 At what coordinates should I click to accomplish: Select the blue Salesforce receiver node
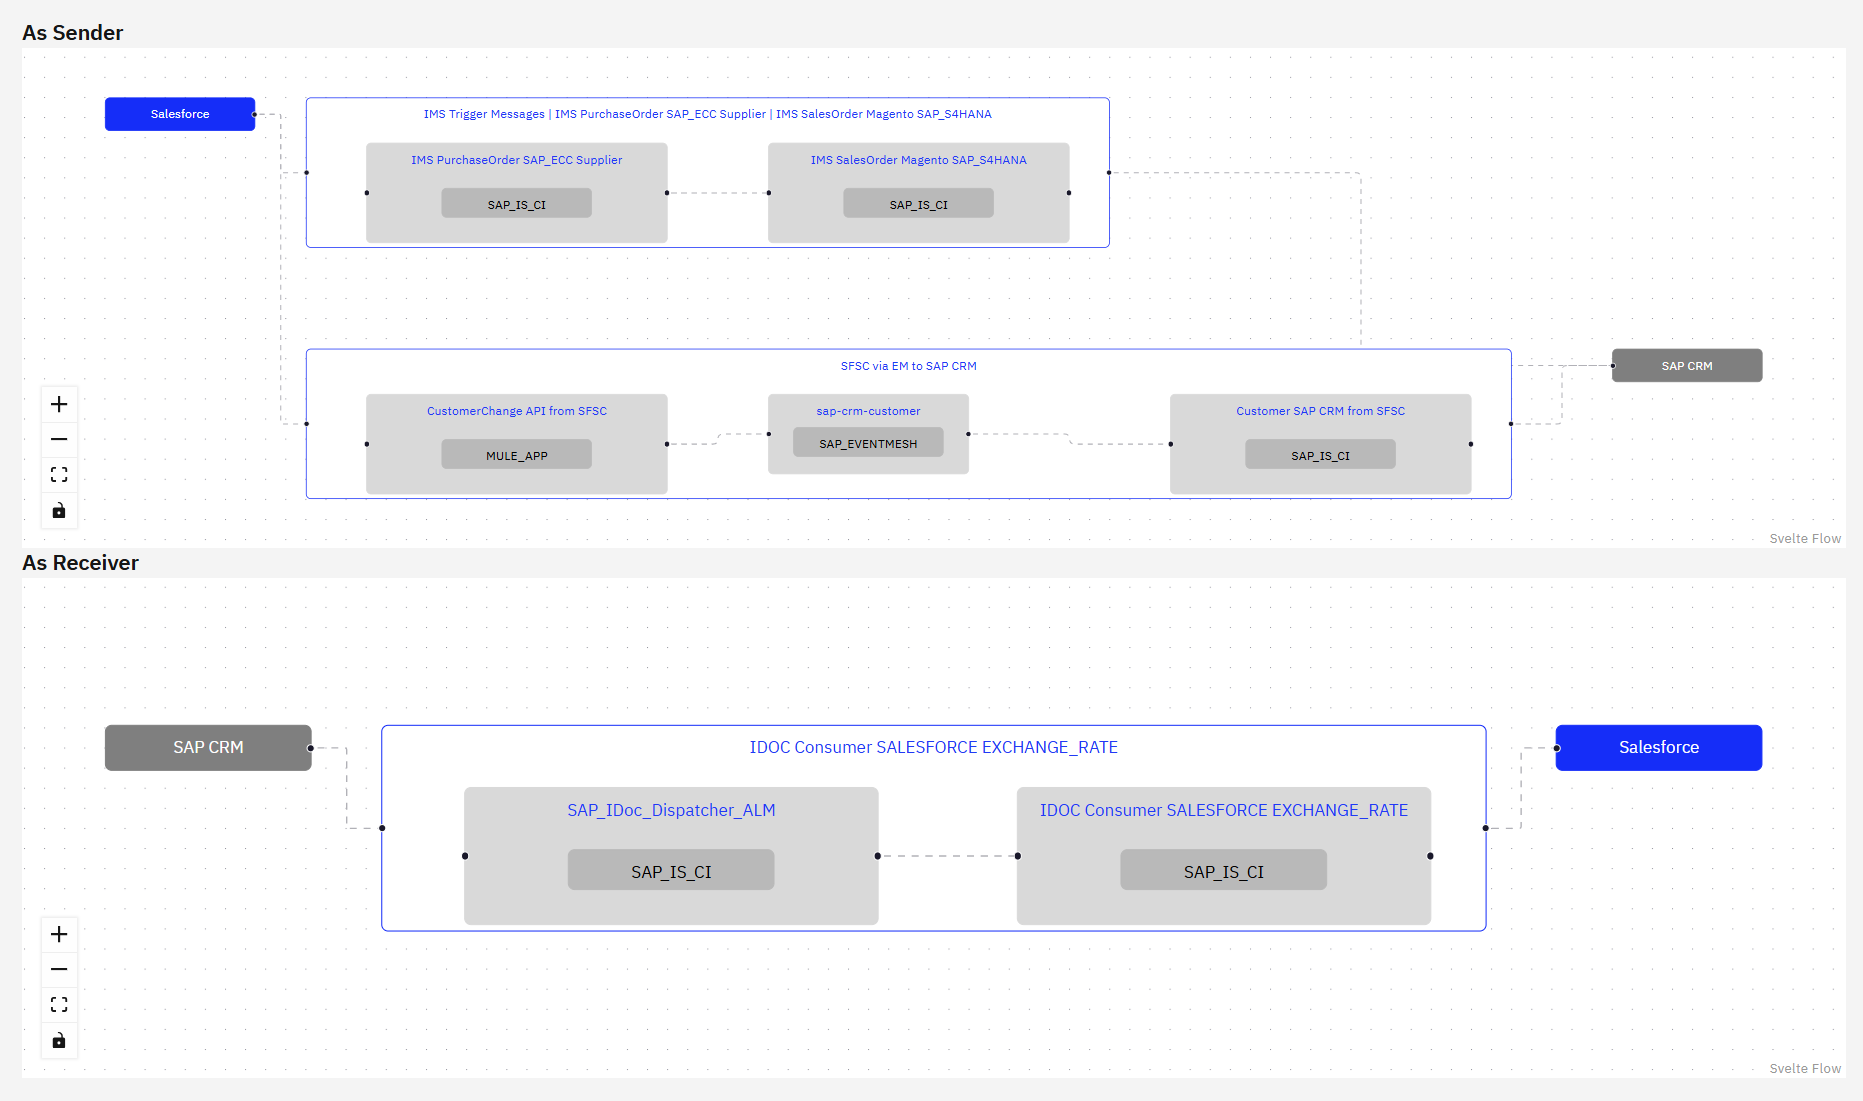[x=1658, y=747]
